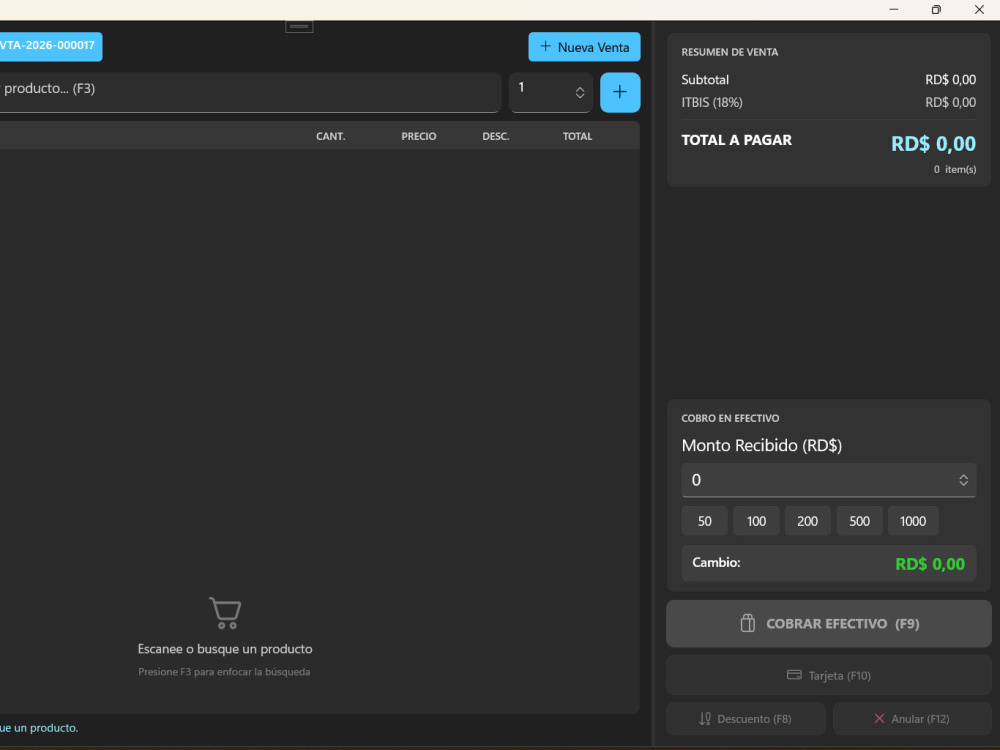Open the sale number VTA-2026-000017 badge
This screenshot has height=750, width=1000.
[x=50, y=47]
